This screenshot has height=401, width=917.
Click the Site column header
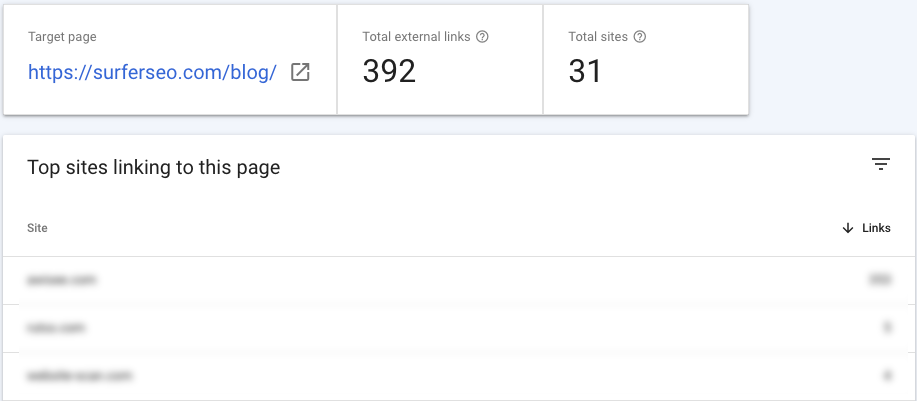click(x=37, y=228)
